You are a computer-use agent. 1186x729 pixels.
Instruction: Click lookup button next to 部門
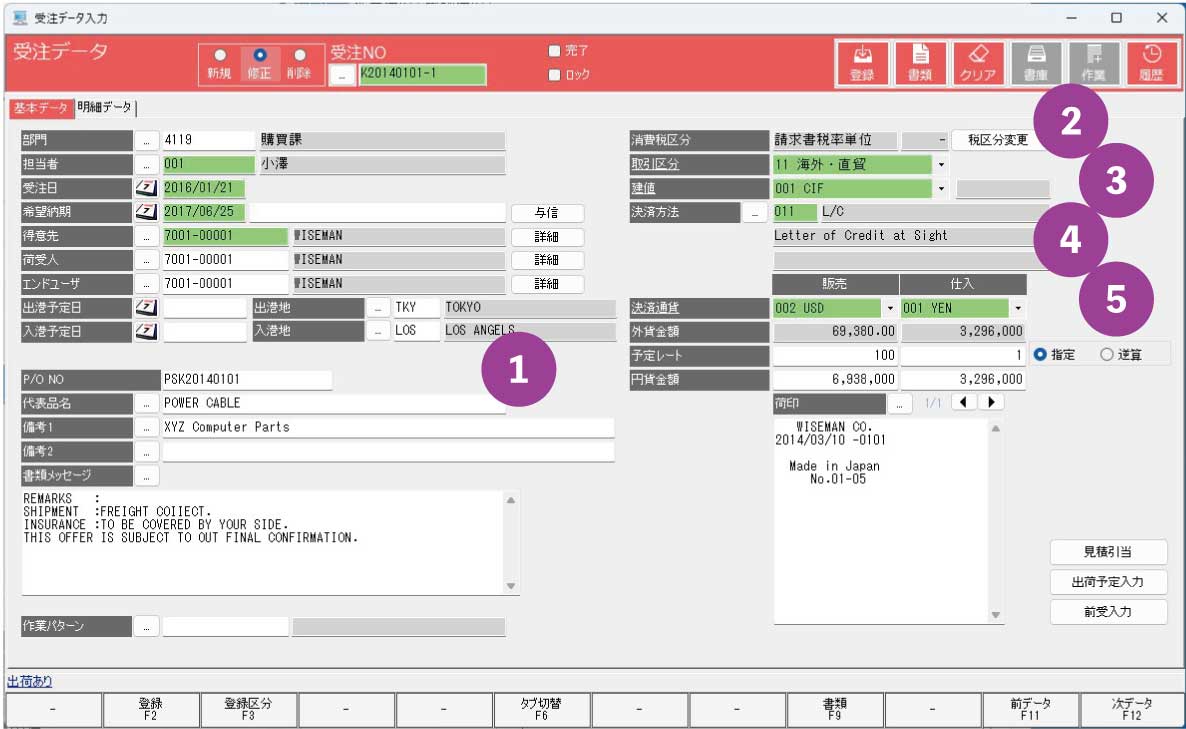click(x=147, y=140)
